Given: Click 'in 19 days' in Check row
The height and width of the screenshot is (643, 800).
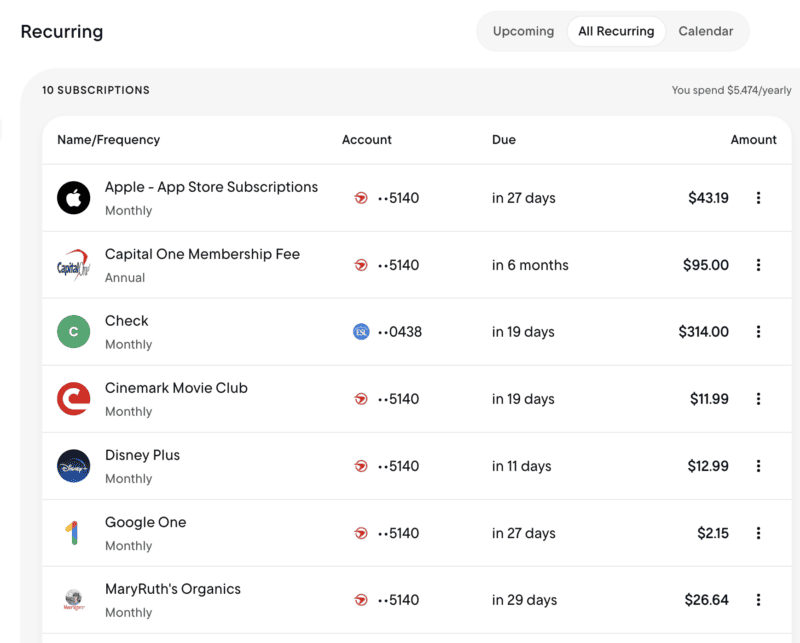Looking at the screenshot, I should (523, 332).
